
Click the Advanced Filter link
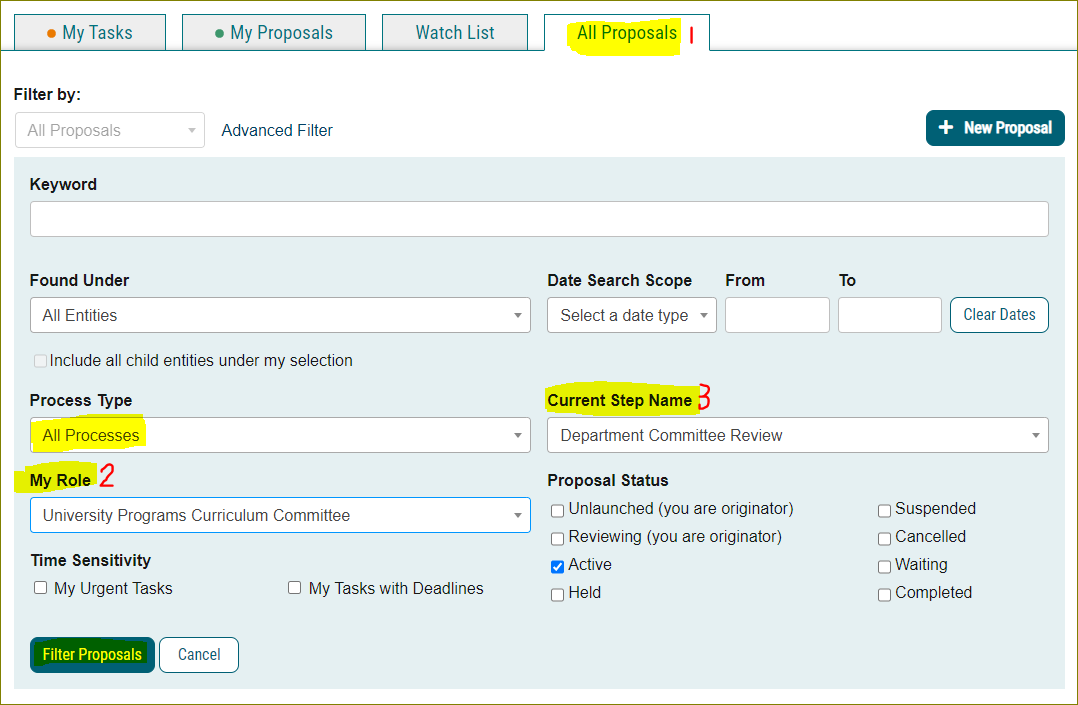(277, 130)
